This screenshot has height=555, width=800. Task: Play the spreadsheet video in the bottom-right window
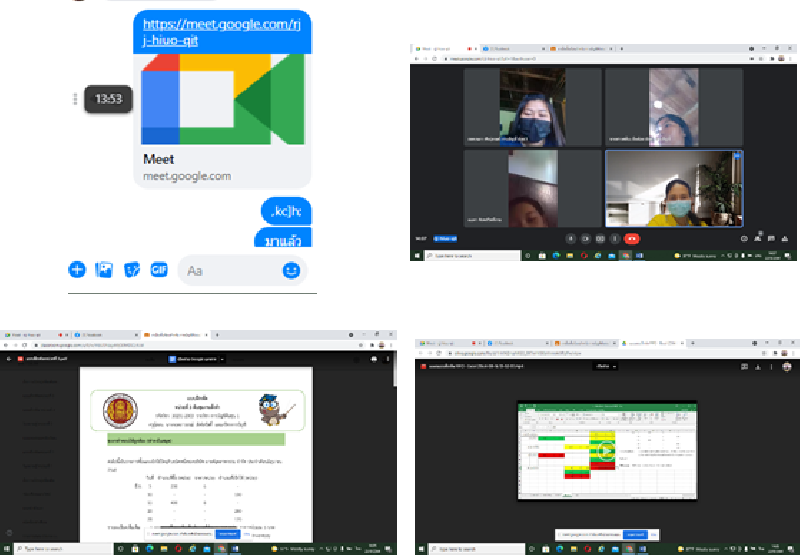(604, 449)
